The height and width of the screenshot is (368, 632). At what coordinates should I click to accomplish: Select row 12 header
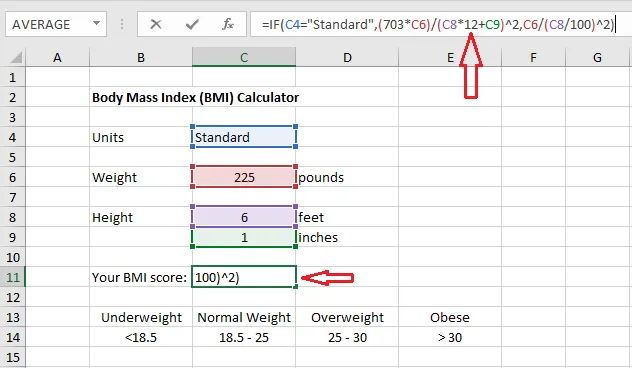point(12,297)
